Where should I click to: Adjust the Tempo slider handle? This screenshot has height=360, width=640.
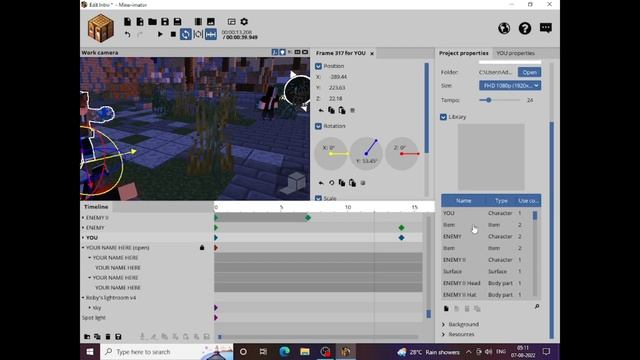pos(488,100)
